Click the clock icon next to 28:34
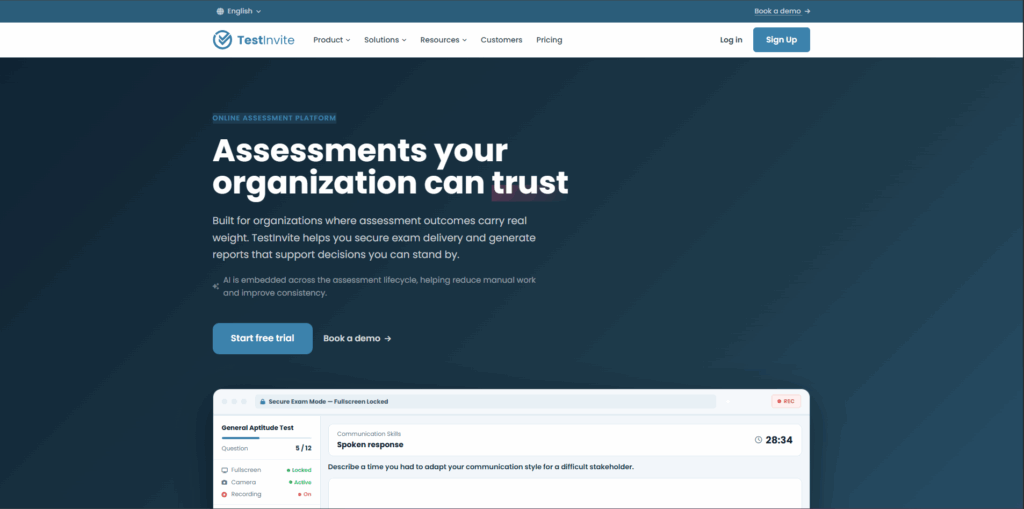 [x=758, y=440]
